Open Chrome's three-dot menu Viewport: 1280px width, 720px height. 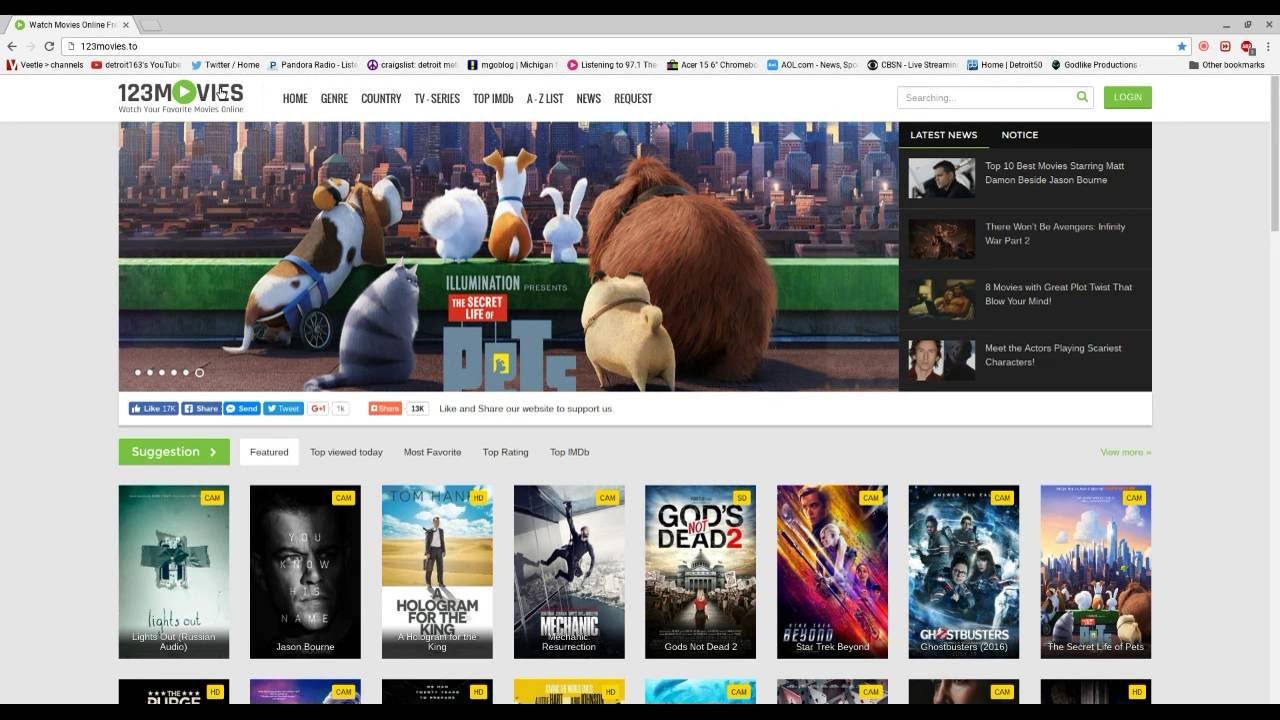(x=1267, y=46)
